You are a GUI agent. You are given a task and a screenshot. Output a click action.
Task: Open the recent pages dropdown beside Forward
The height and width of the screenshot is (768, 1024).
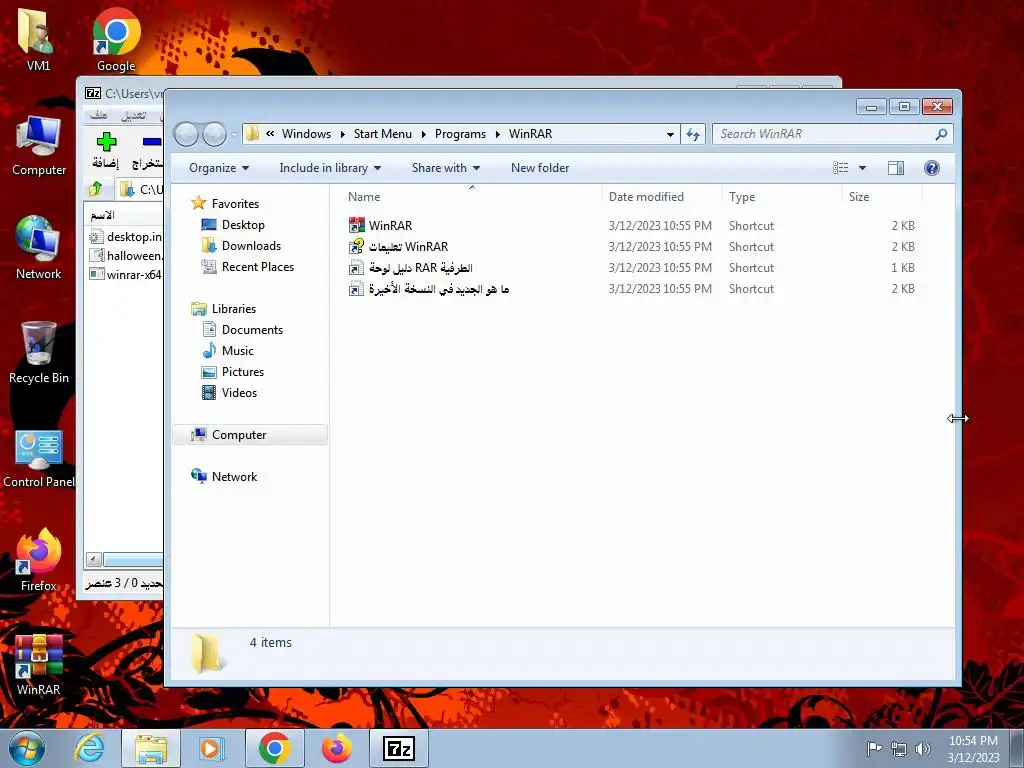234,134
